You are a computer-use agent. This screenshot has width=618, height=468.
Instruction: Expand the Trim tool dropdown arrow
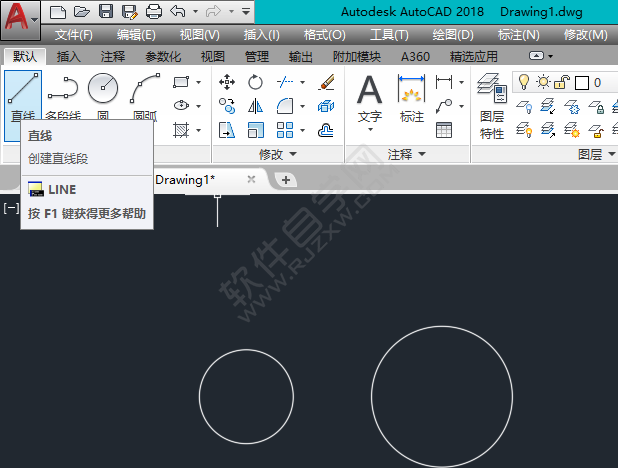[x=302, y=82]
